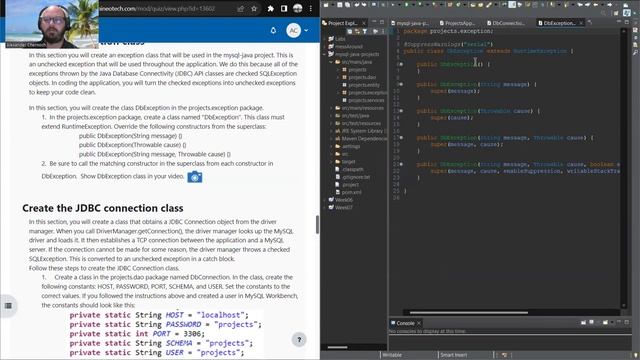640x360 pixels.
Task: Open the browser side panel icon
Action: (284, 8)
